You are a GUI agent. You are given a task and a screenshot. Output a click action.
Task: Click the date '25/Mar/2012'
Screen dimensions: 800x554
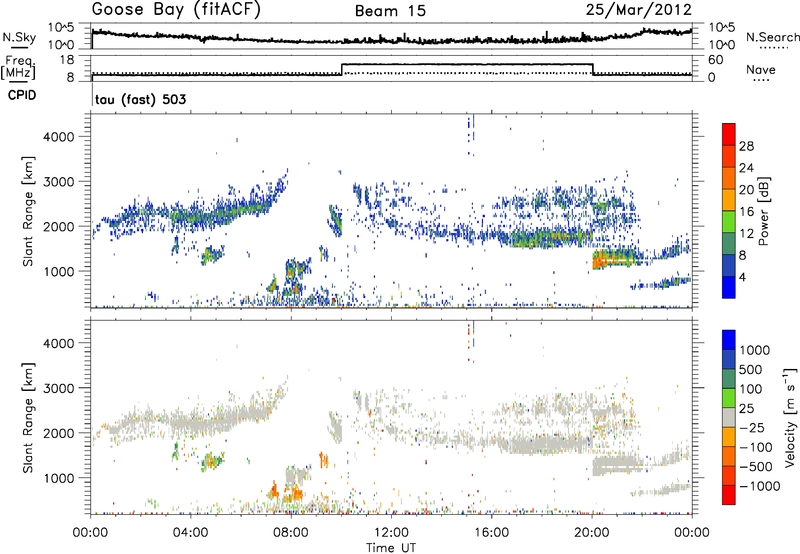(x=639, y=10)
